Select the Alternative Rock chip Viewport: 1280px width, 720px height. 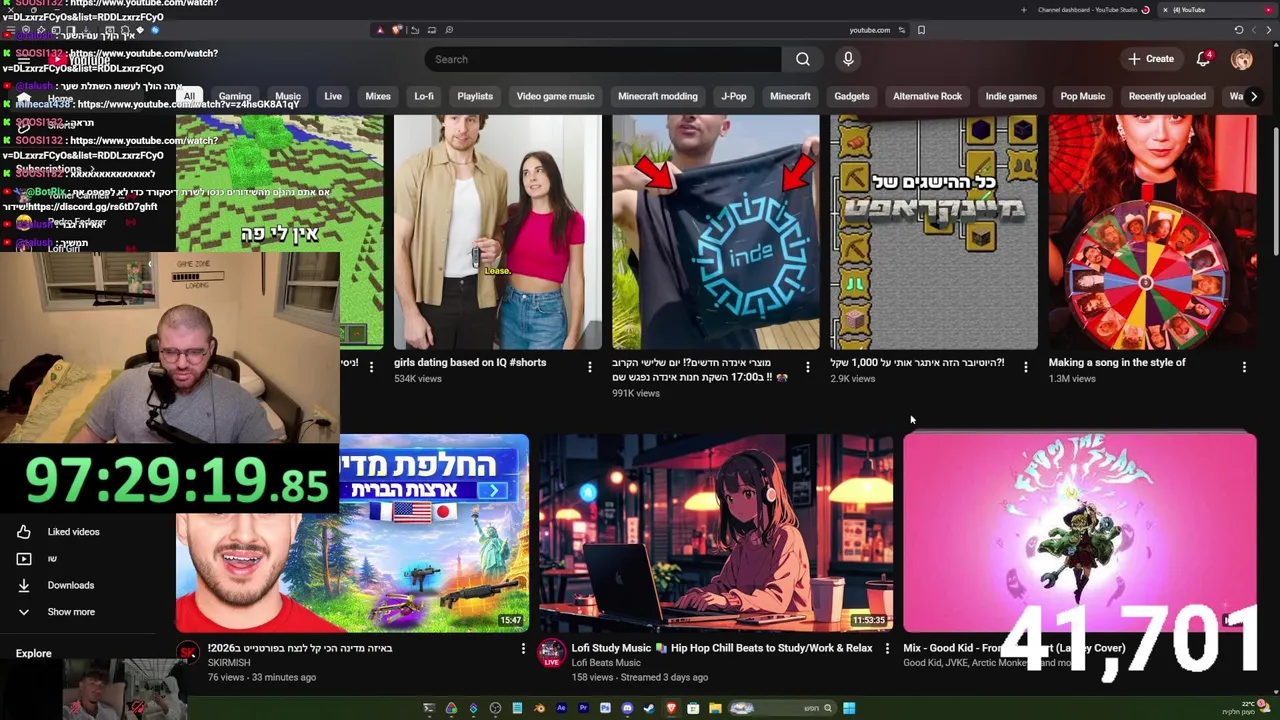(x=927, y=96)
